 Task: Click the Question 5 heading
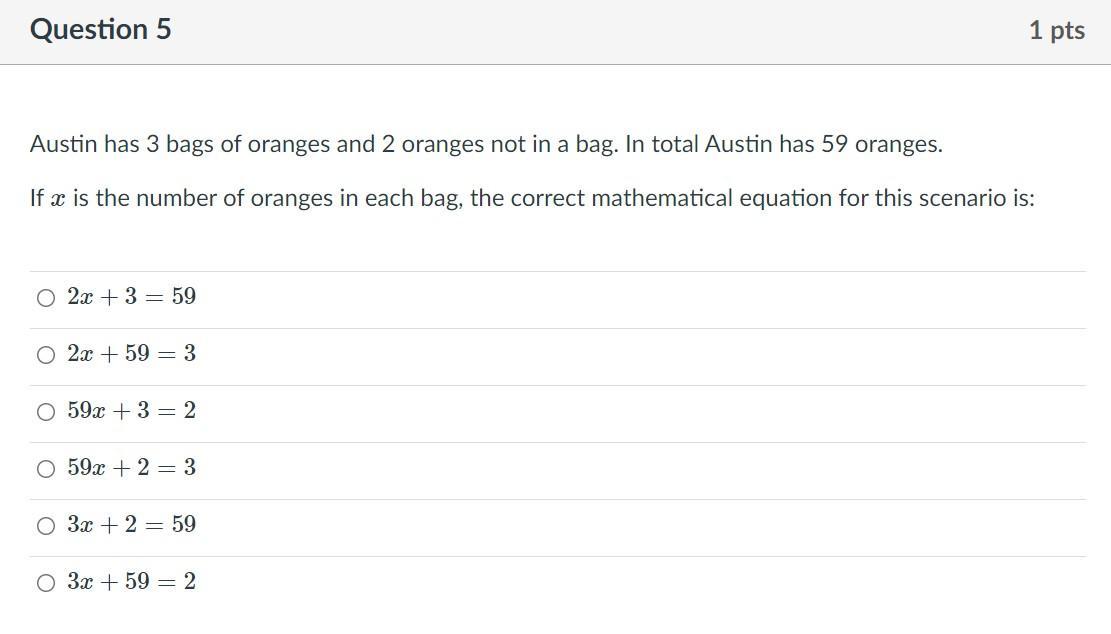101,30
